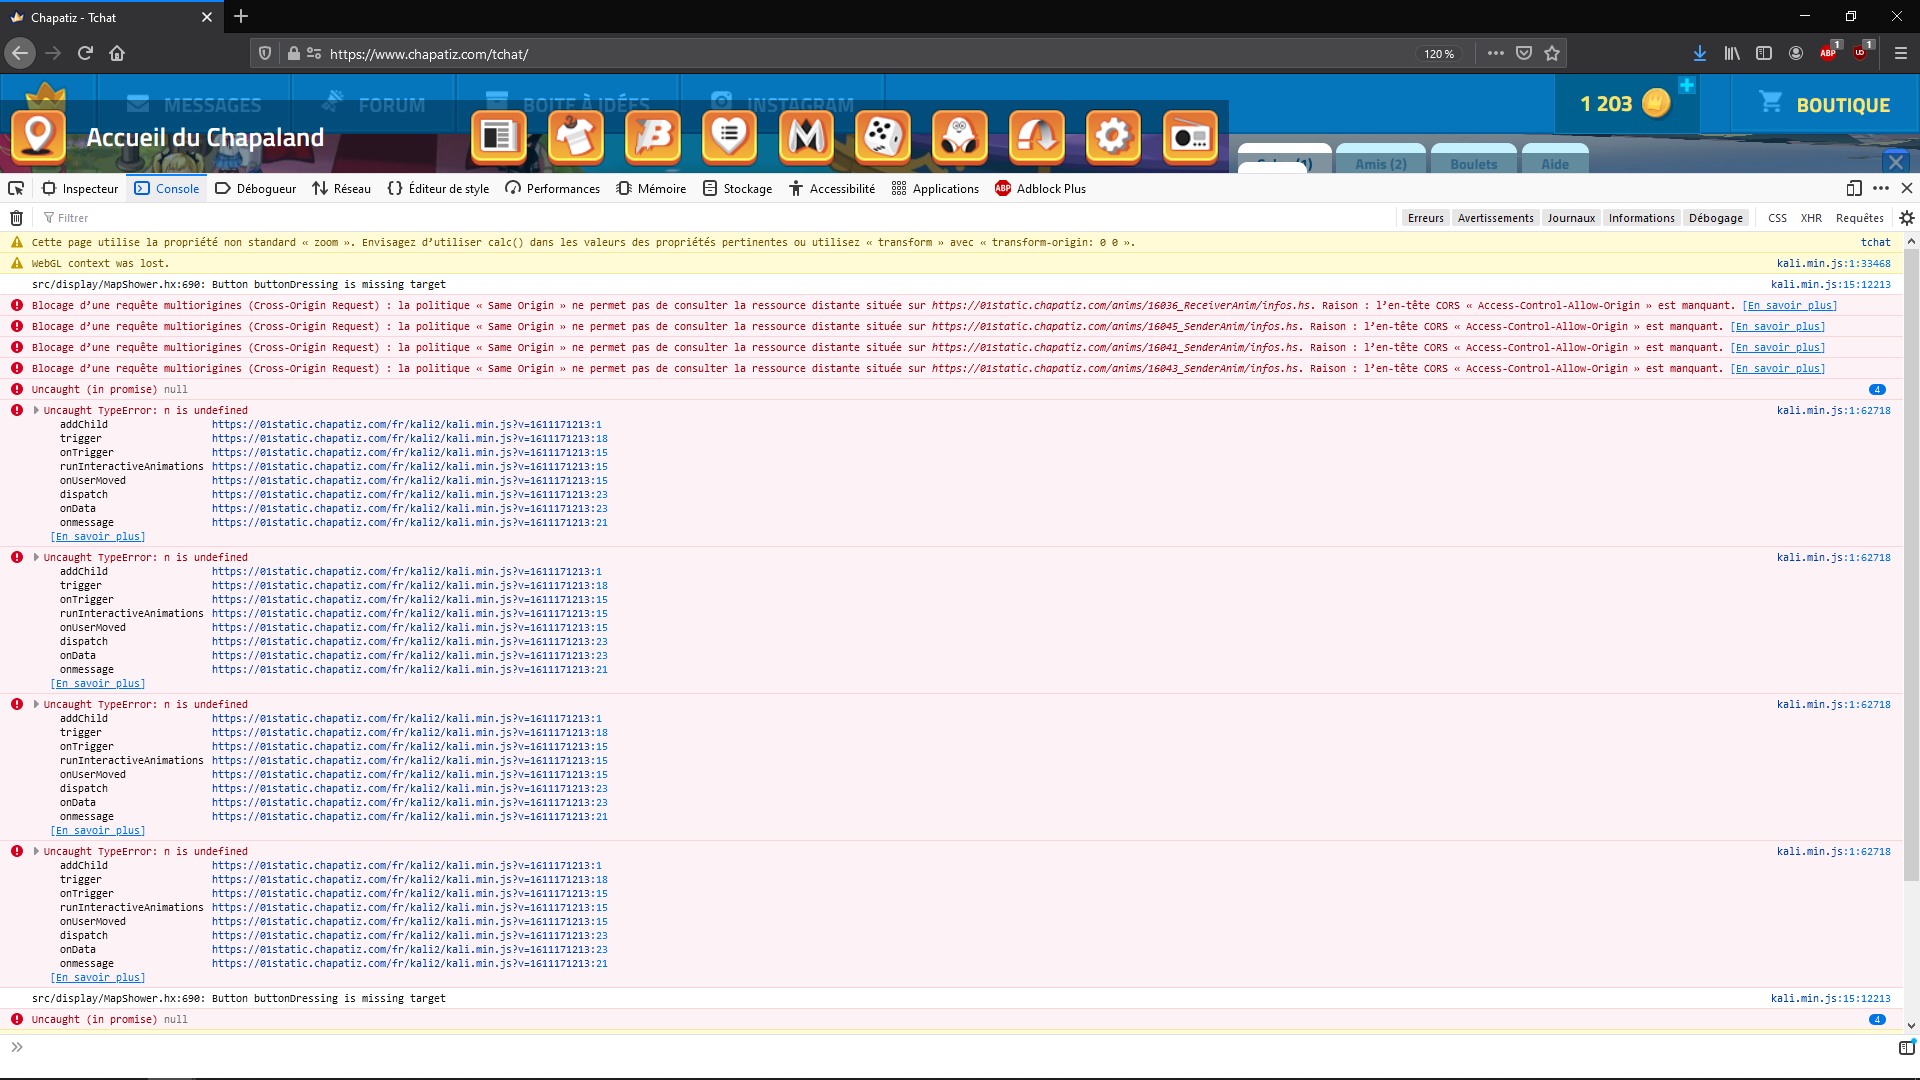Clear the console with the trash icon

[17, 218]
